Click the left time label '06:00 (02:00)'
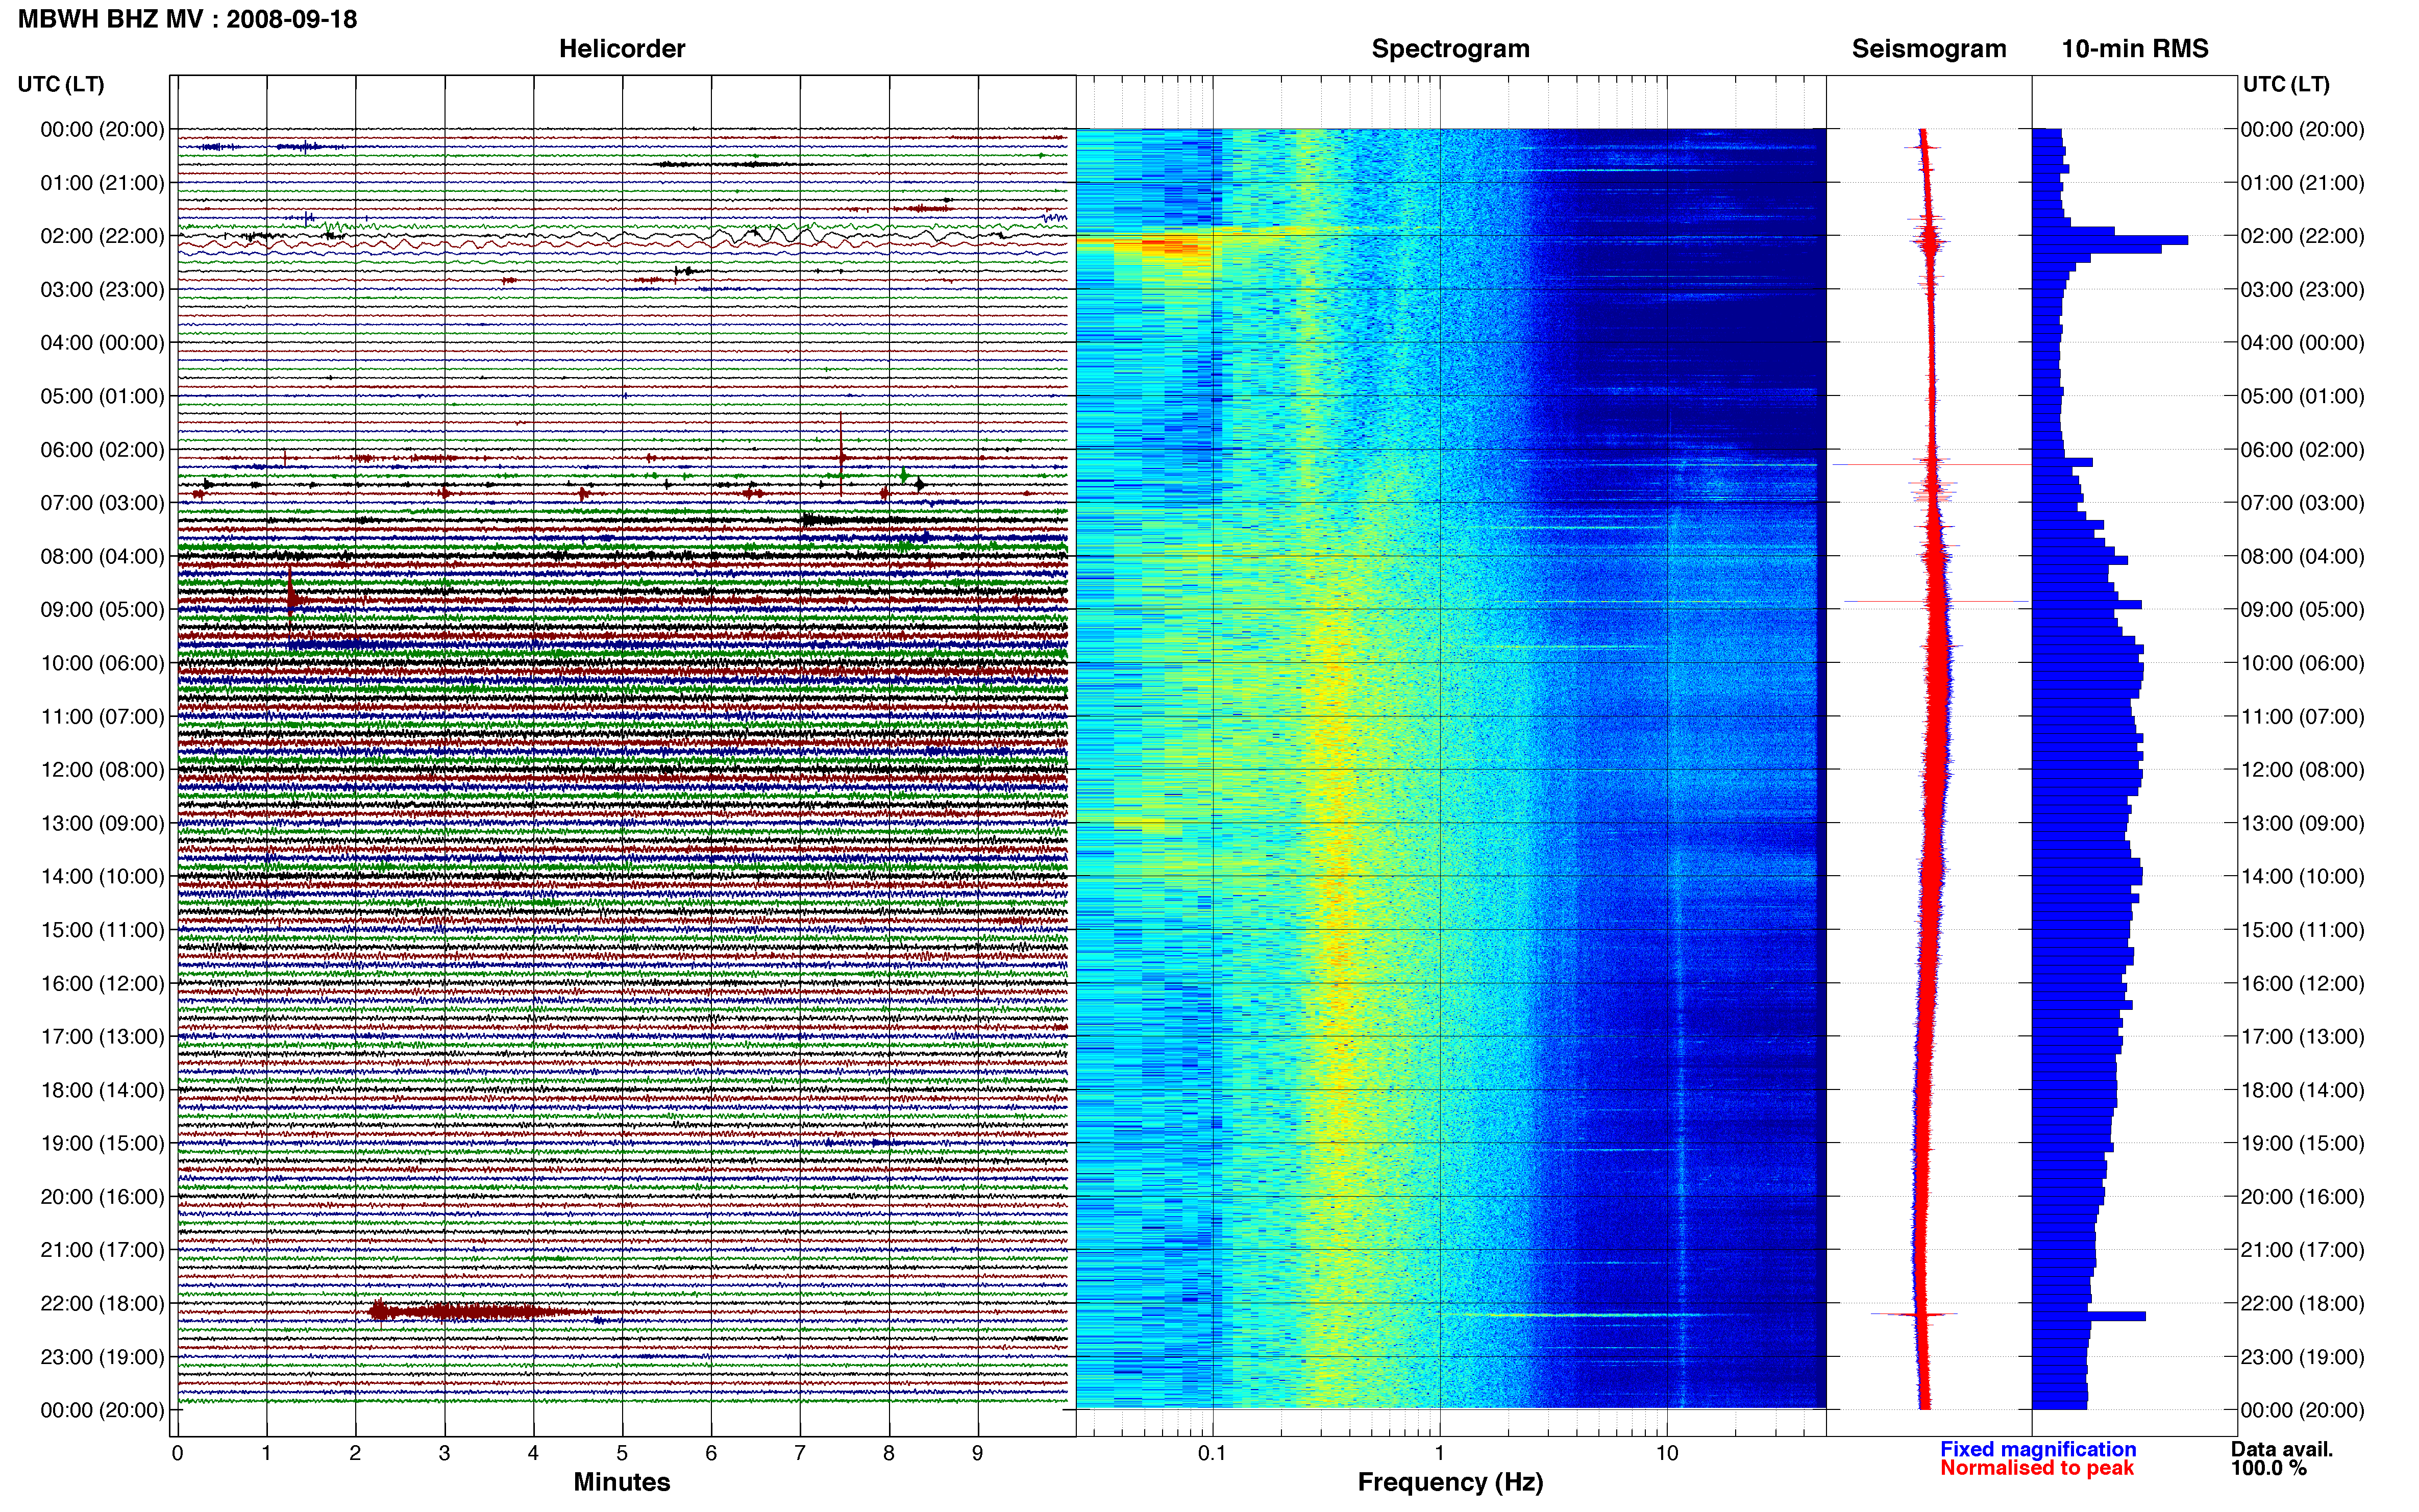Image resolution: width=2419 pixels, height=1512 pixels. pos(102,450)
